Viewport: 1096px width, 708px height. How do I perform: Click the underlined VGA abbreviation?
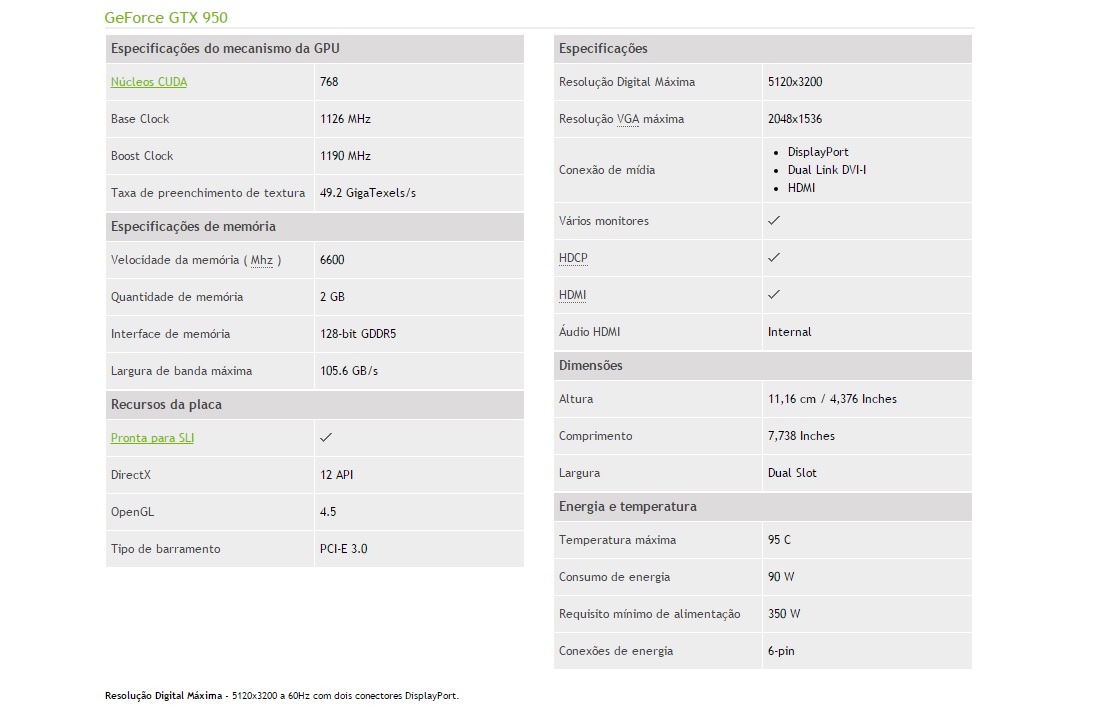pos(628,119)
